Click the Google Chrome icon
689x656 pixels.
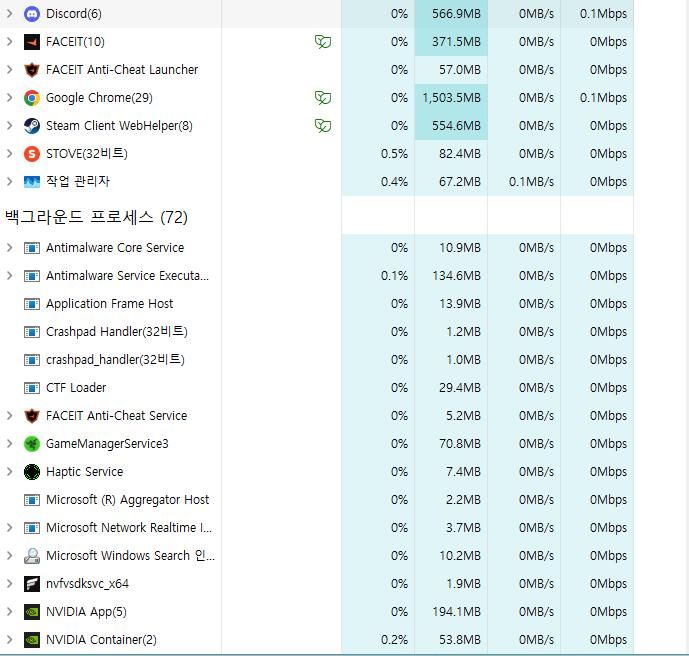tap(32, 98)
